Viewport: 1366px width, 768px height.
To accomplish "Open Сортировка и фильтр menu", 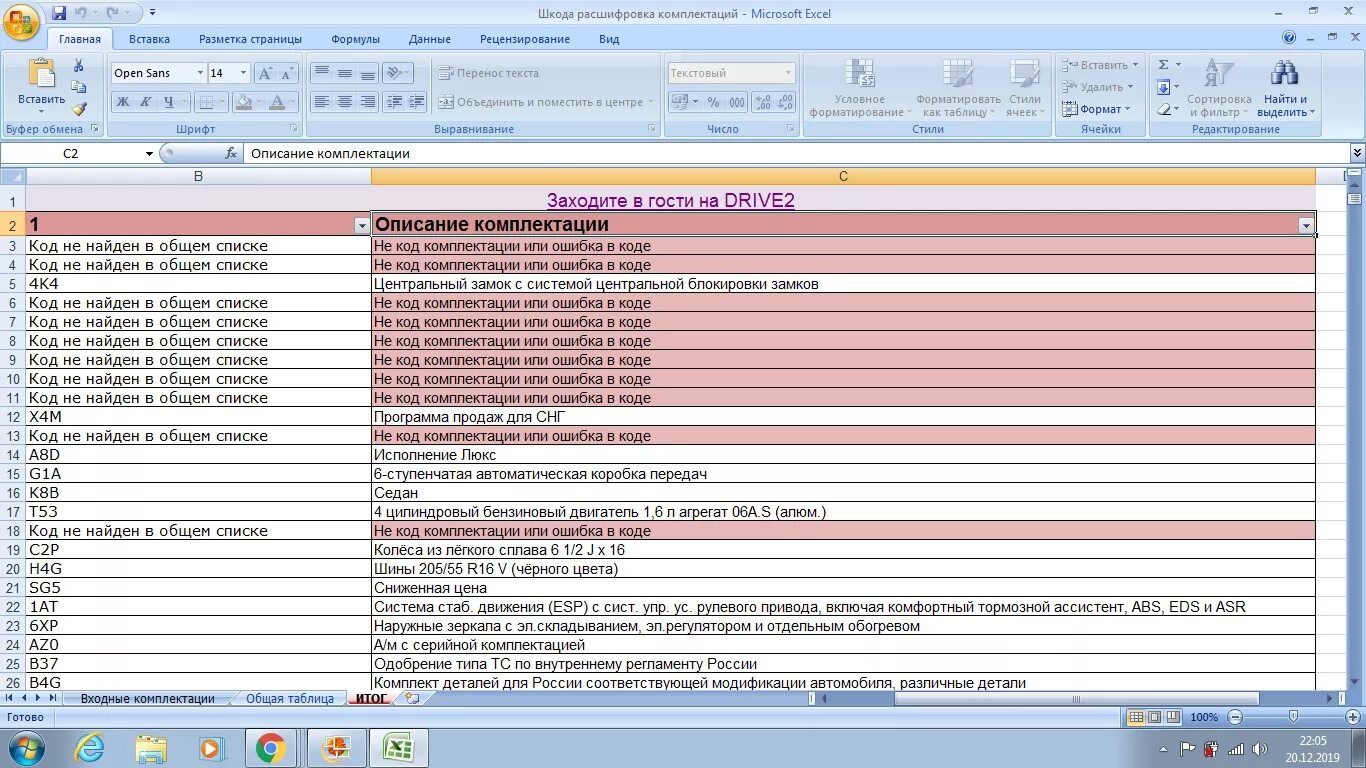I will click(x=1219, y=88).
